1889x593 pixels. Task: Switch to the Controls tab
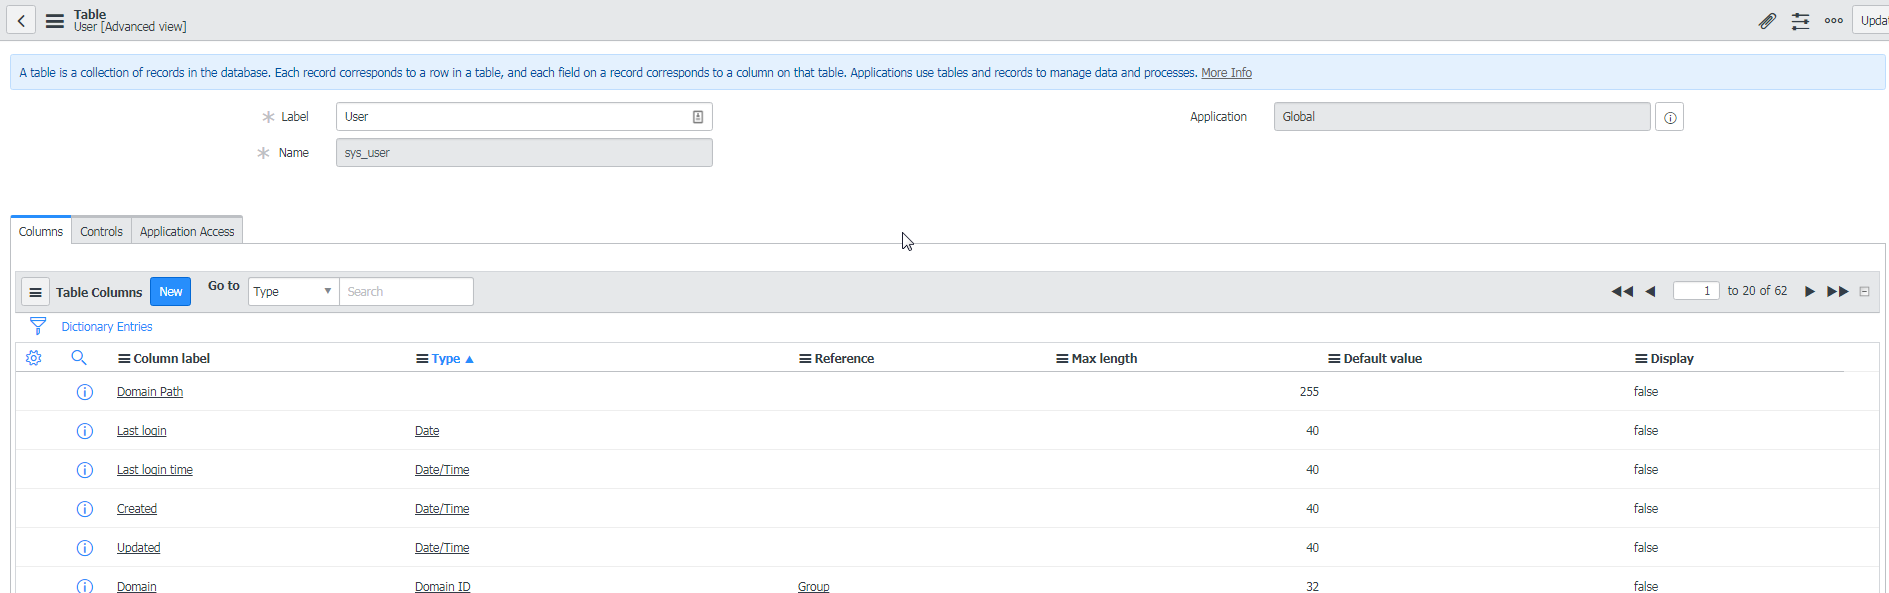pyautogui.click(x=101, y=231)
